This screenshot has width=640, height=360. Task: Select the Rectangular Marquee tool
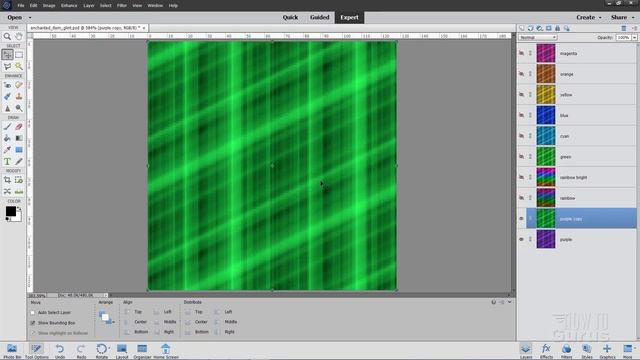[x=19, y=55]
